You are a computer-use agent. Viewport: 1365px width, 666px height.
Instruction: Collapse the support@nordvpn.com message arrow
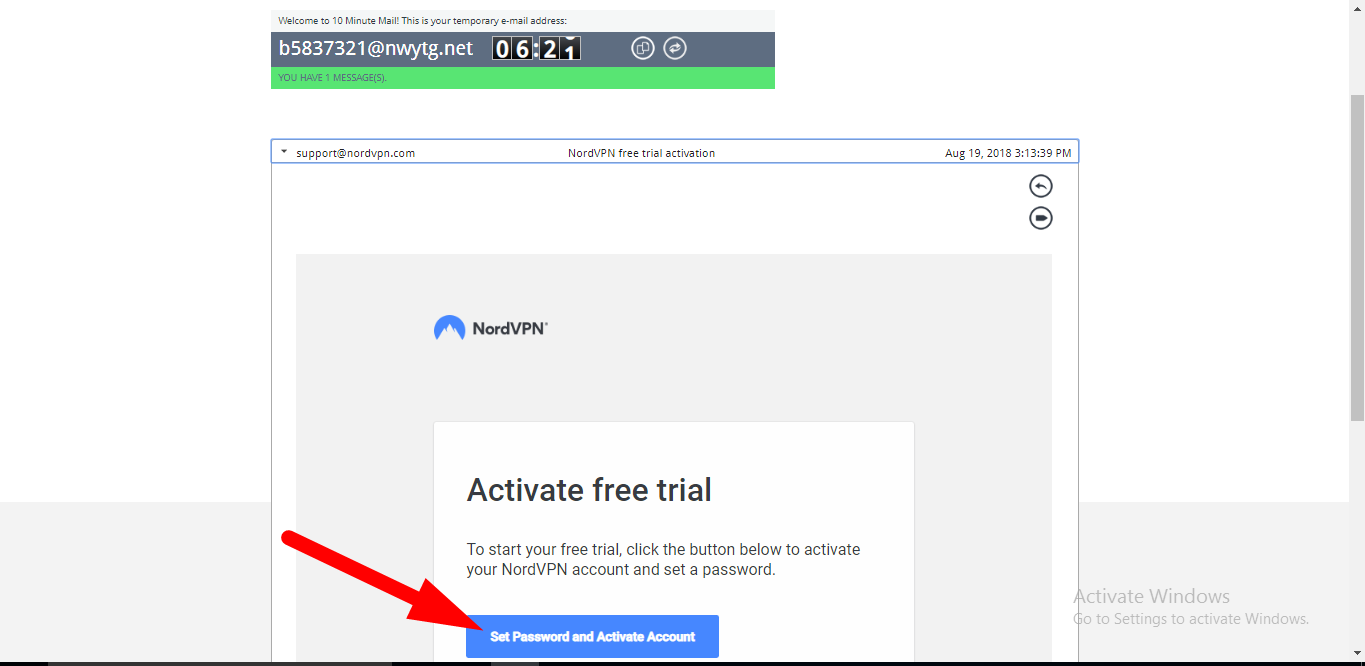coord(284,152)
